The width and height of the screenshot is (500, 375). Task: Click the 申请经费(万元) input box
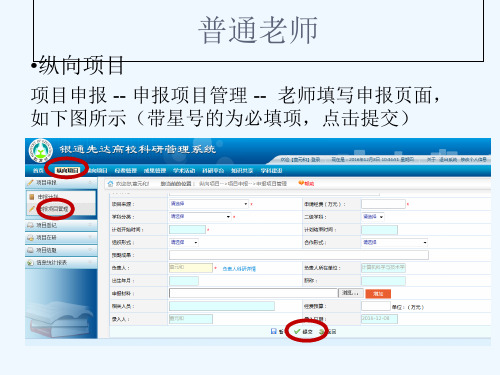[383, 204]
